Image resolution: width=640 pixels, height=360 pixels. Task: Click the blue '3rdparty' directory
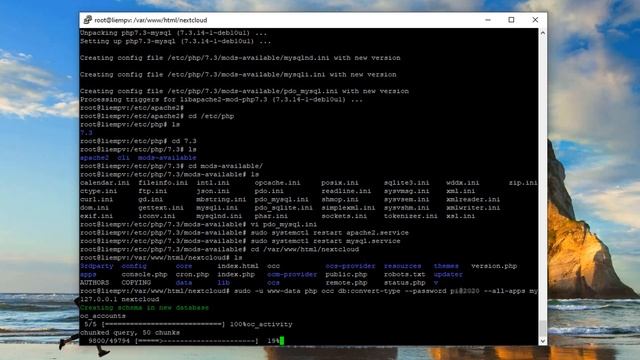pos(97,266)
